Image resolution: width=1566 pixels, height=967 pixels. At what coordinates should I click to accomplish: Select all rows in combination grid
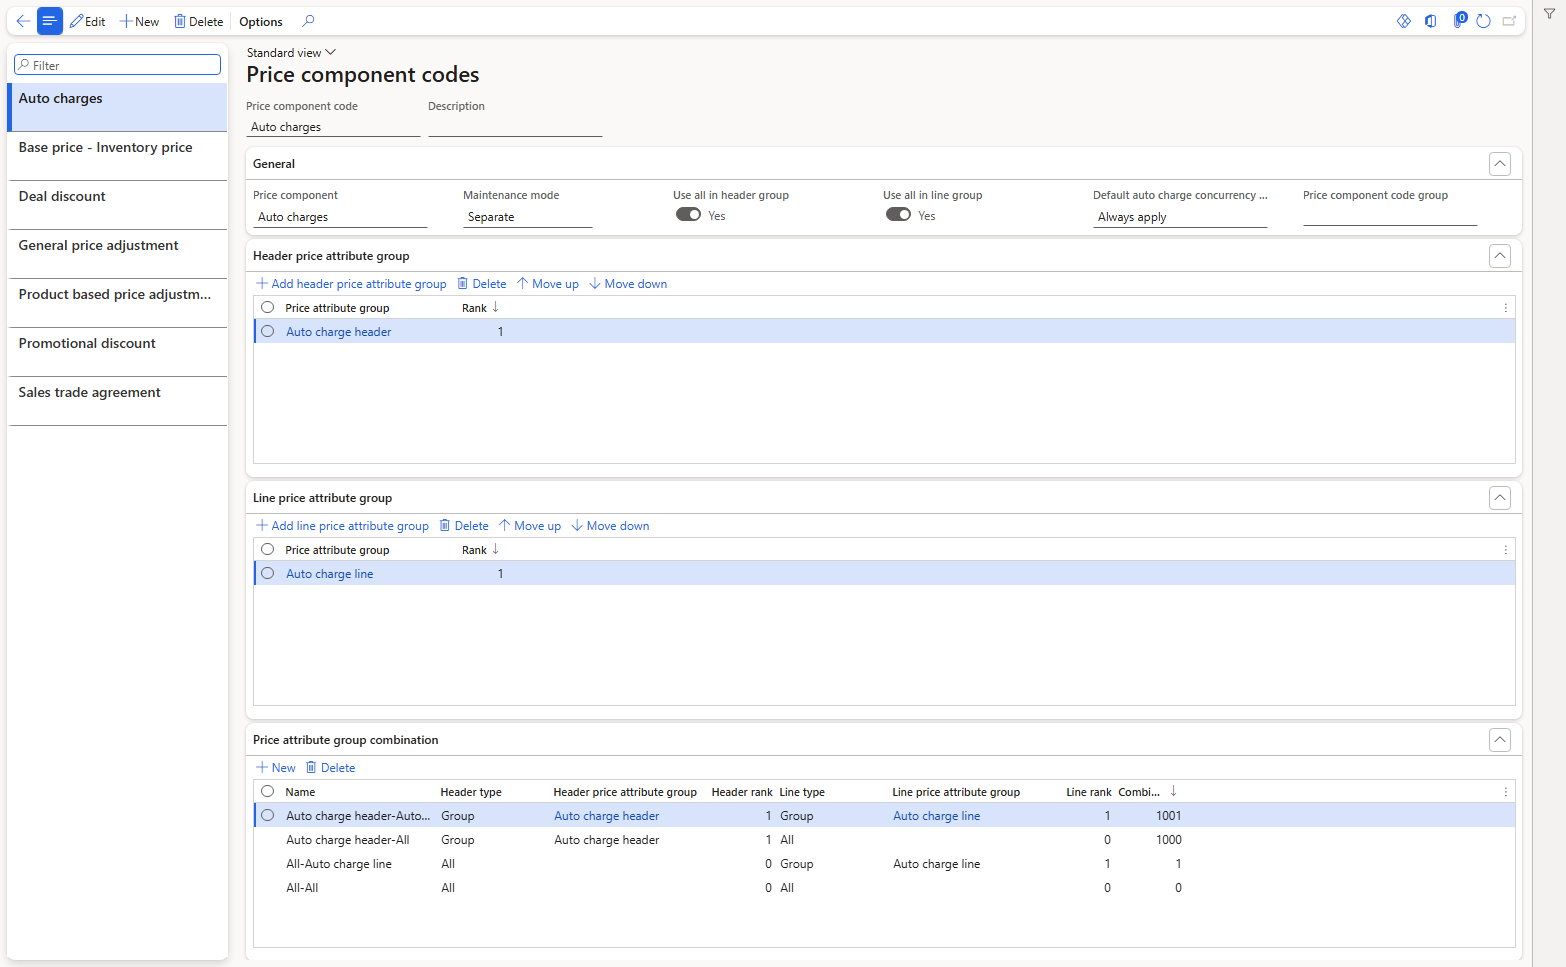pos(268,791)
